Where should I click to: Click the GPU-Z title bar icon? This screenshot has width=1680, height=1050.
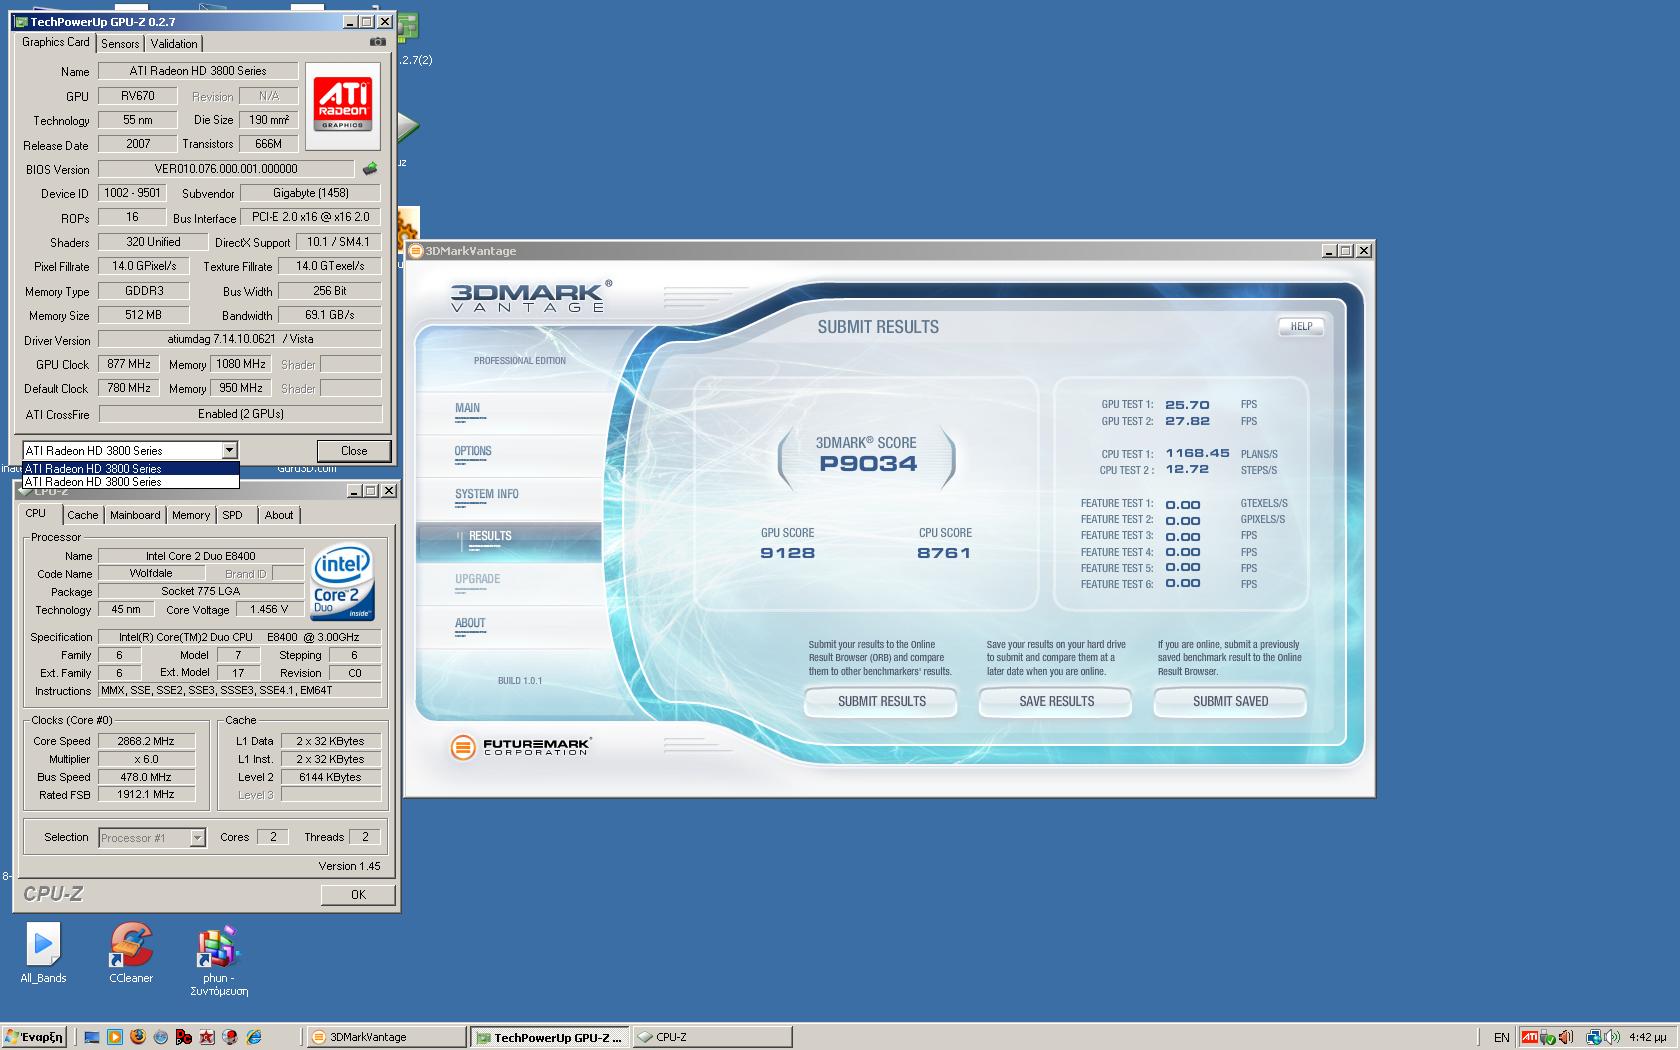pyautogui.click(x=22, y=21)
